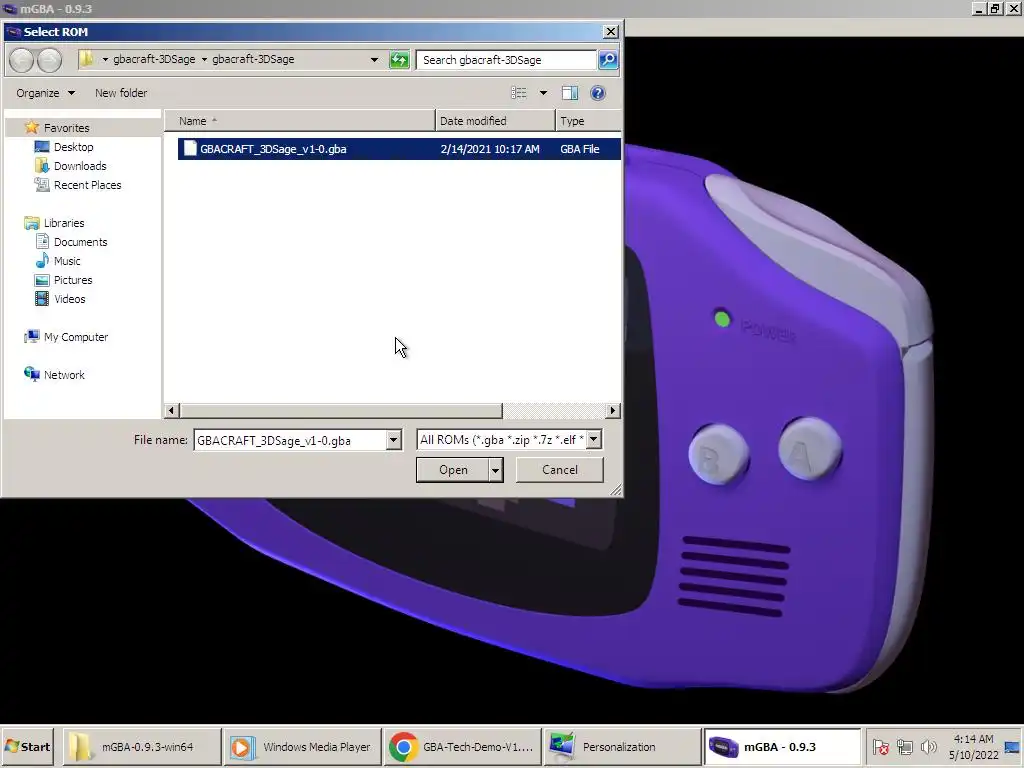The height and width of the screenshot is (768, 1024).
Task: Sort files by Date modified column
Action: pyautogui.click(x=495, y=121)
